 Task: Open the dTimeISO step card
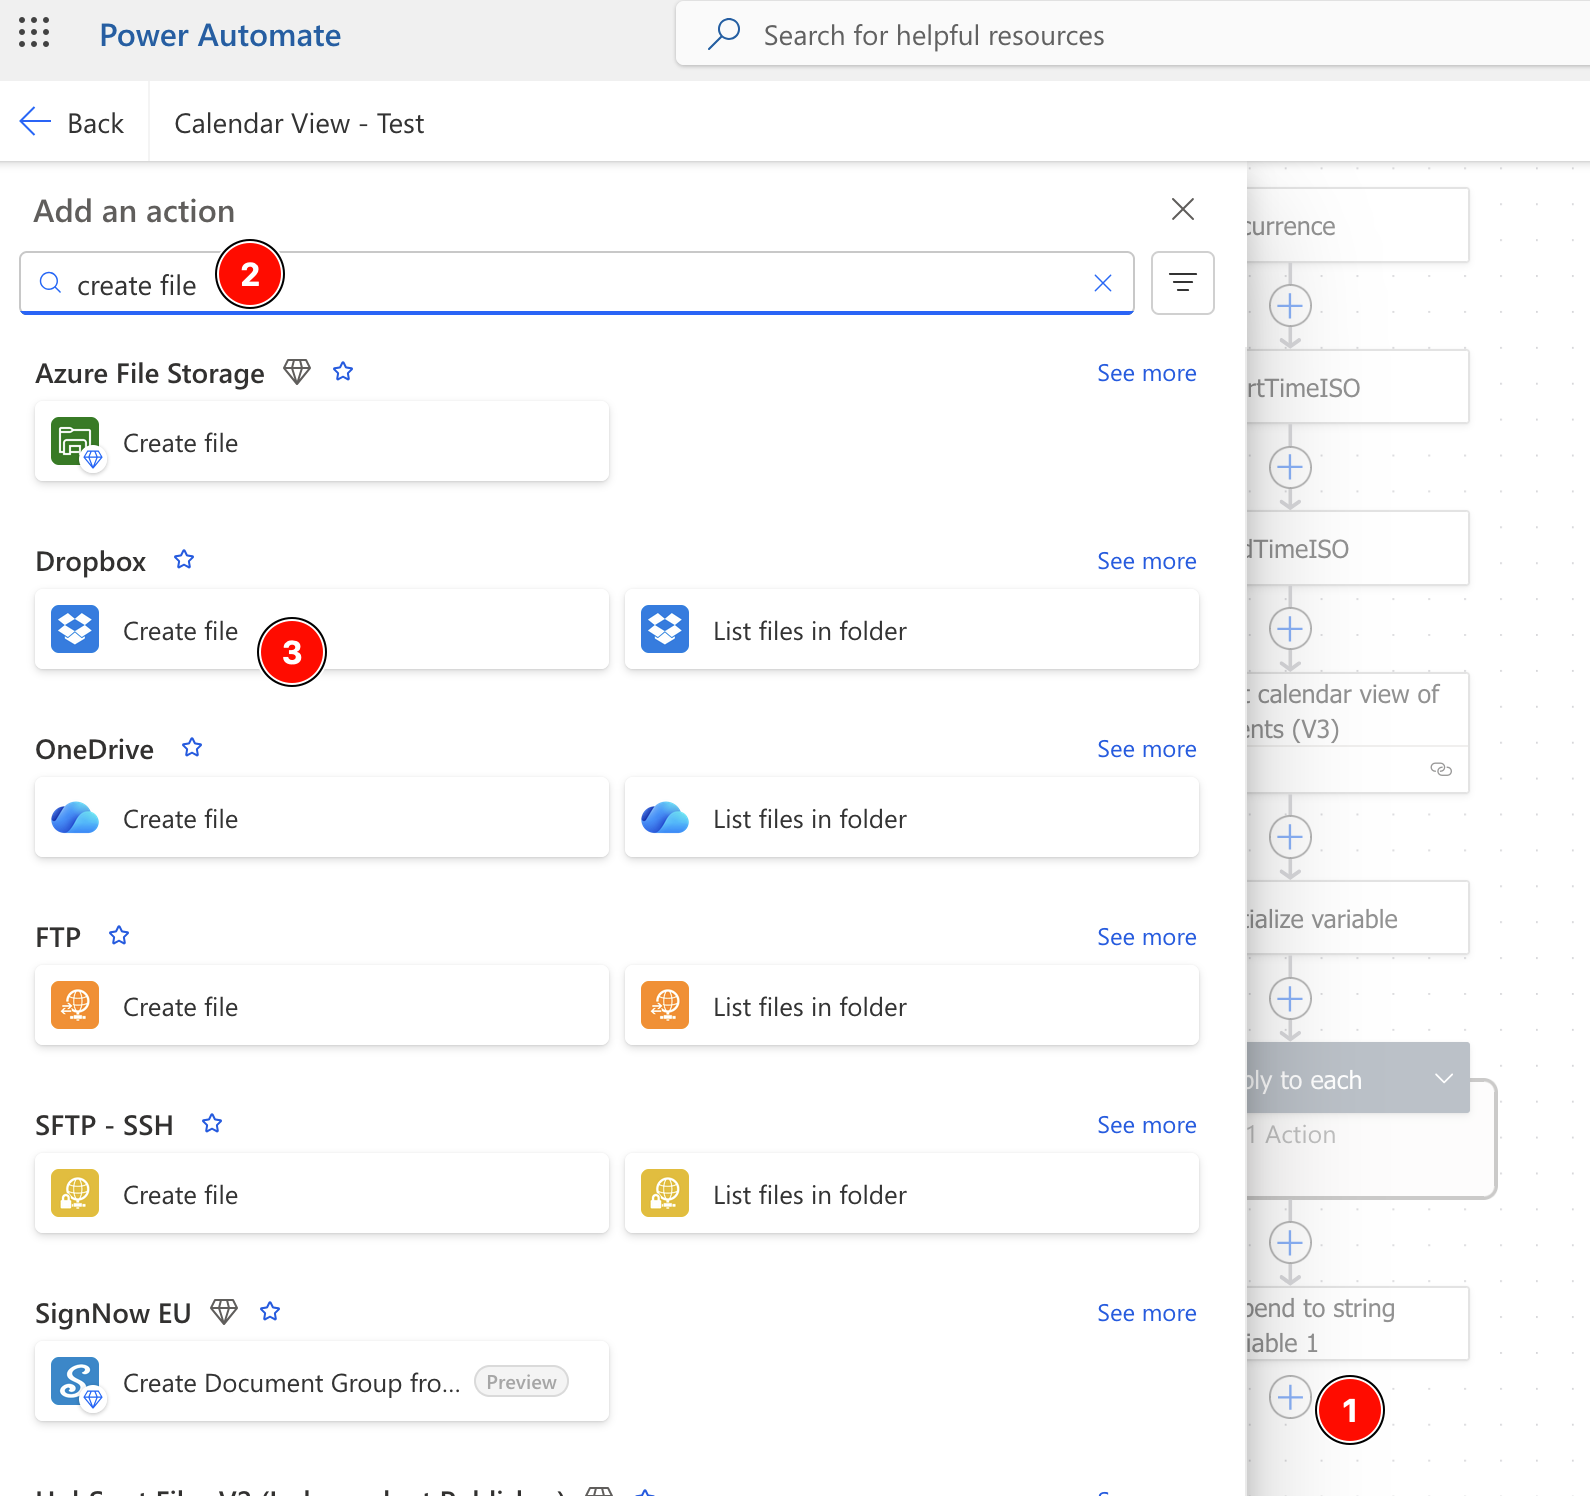[x=1357, y=549]
